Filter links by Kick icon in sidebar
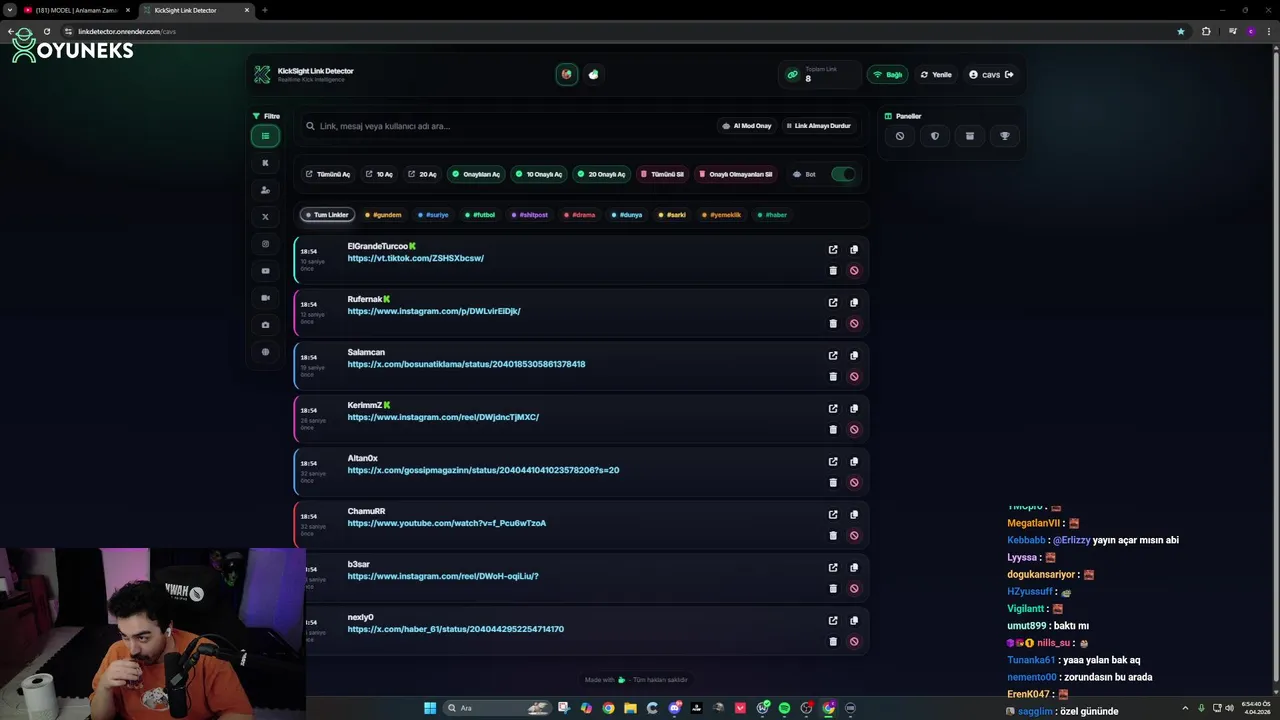 [265, 163]
